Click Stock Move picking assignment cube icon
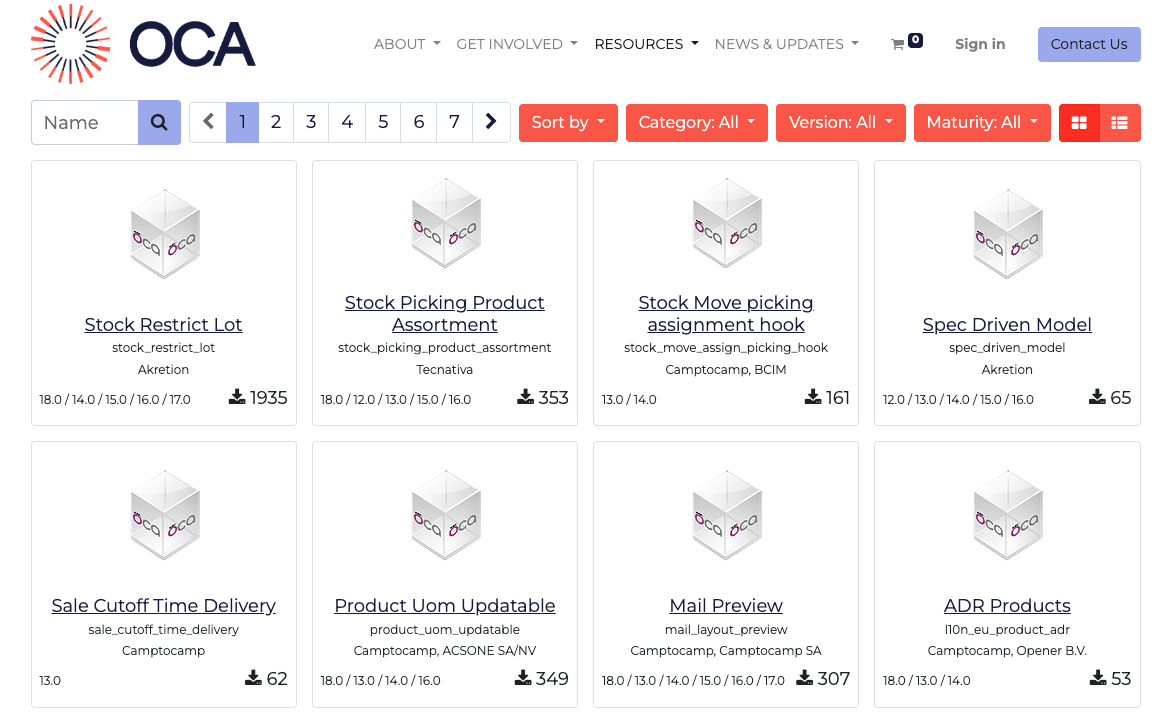 tap(727, 223)
